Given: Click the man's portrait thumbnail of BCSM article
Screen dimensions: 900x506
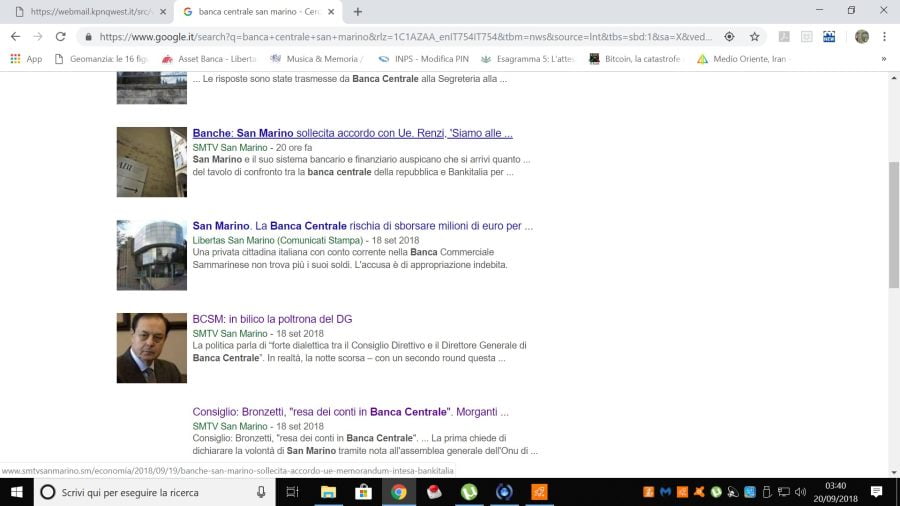Looking at the screenshot, I should click(x=152, y=348).
